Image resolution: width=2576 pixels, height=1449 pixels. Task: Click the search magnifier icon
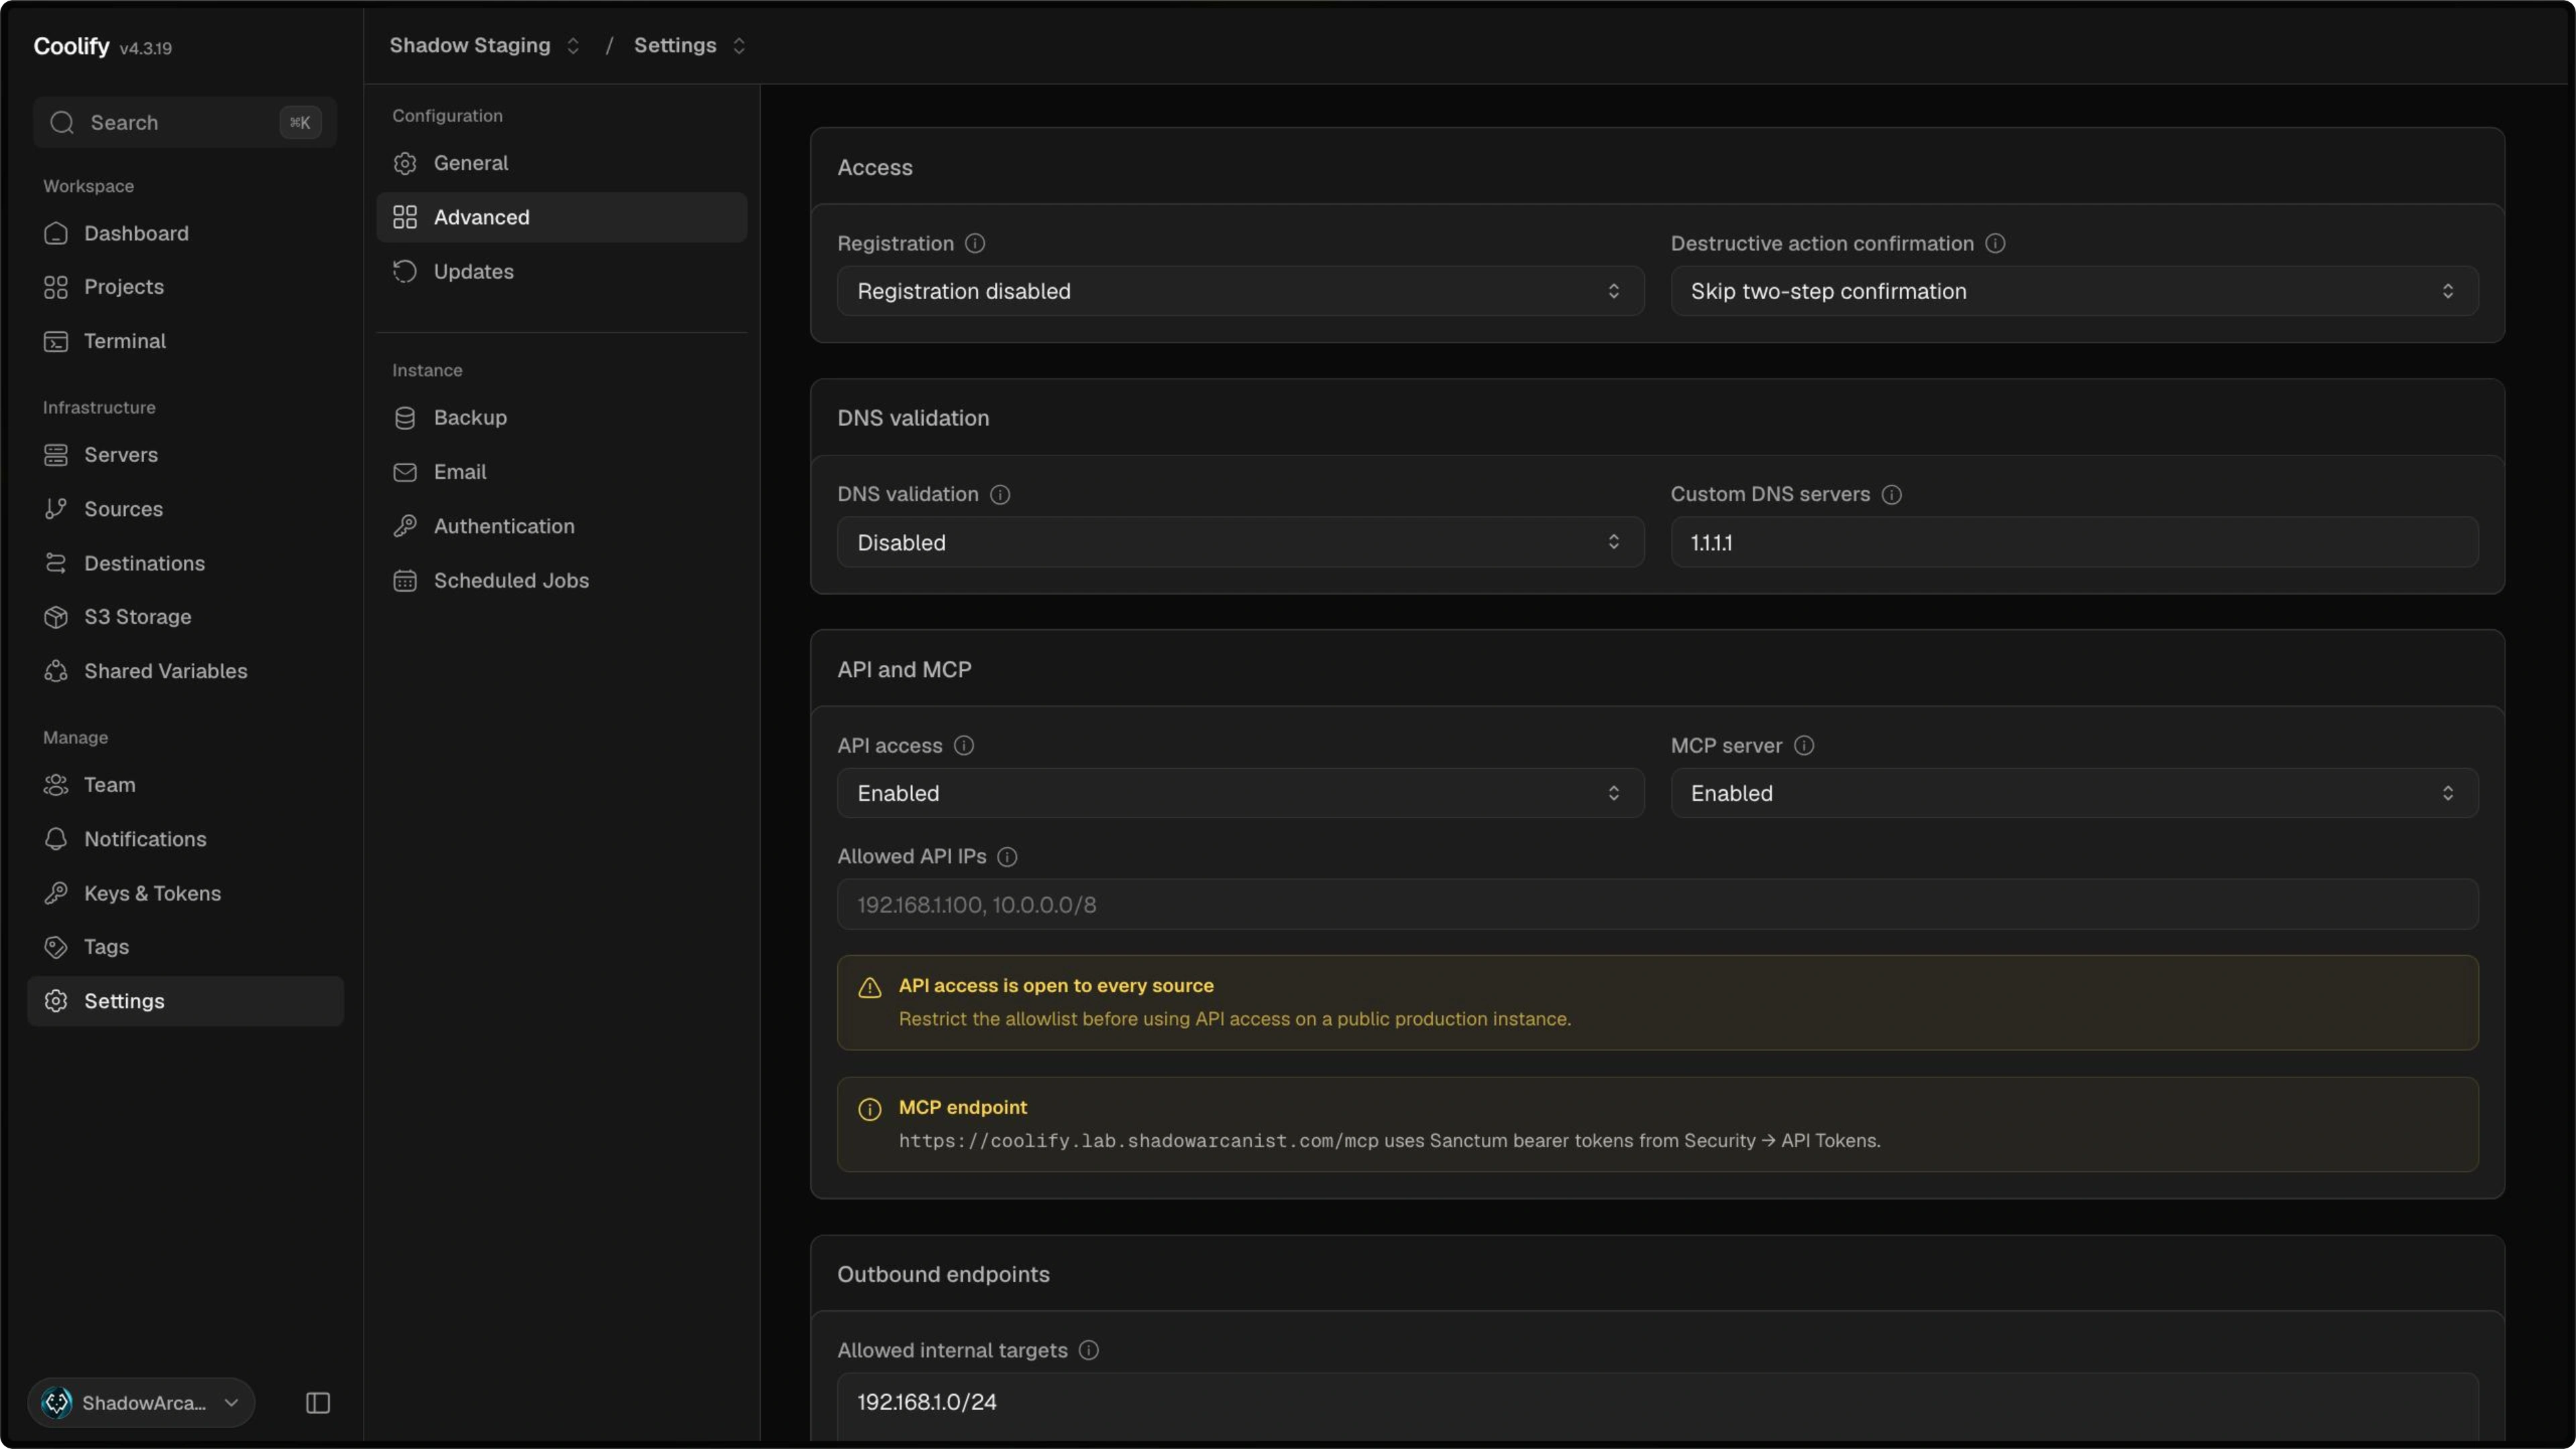point(62,122)
